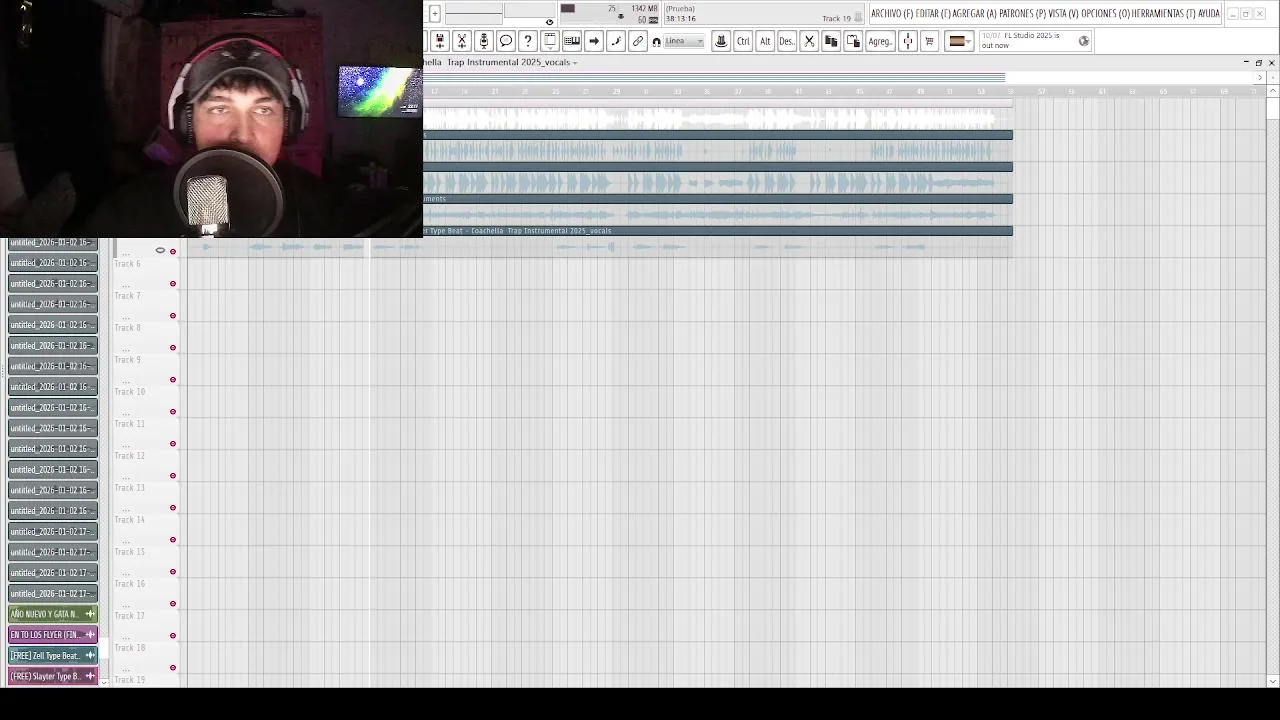Click the Track 9 label
The height and width of the screenshot is (720, 1280).
click(x=127, y=360)
